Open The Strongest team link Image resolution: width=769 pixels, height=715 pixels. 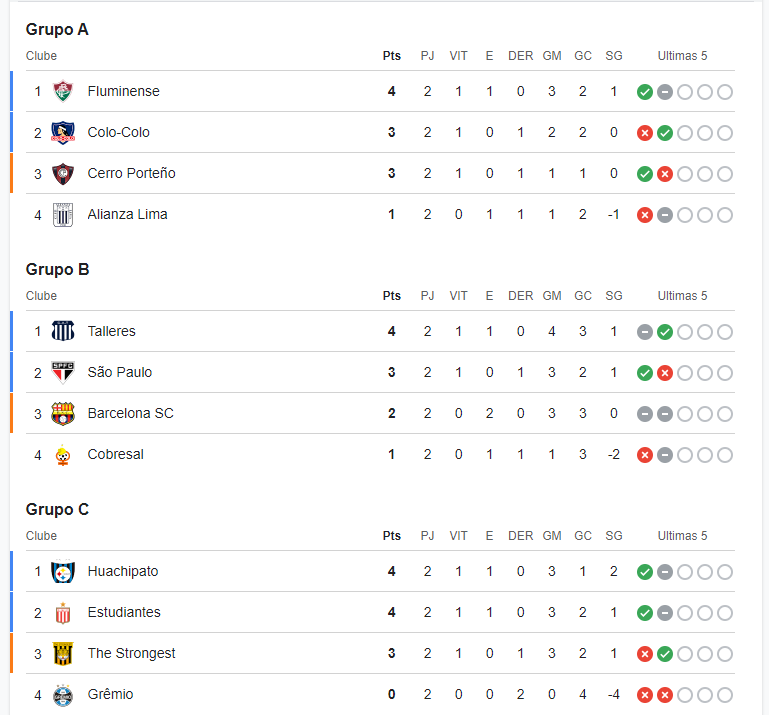click(131, 653)
